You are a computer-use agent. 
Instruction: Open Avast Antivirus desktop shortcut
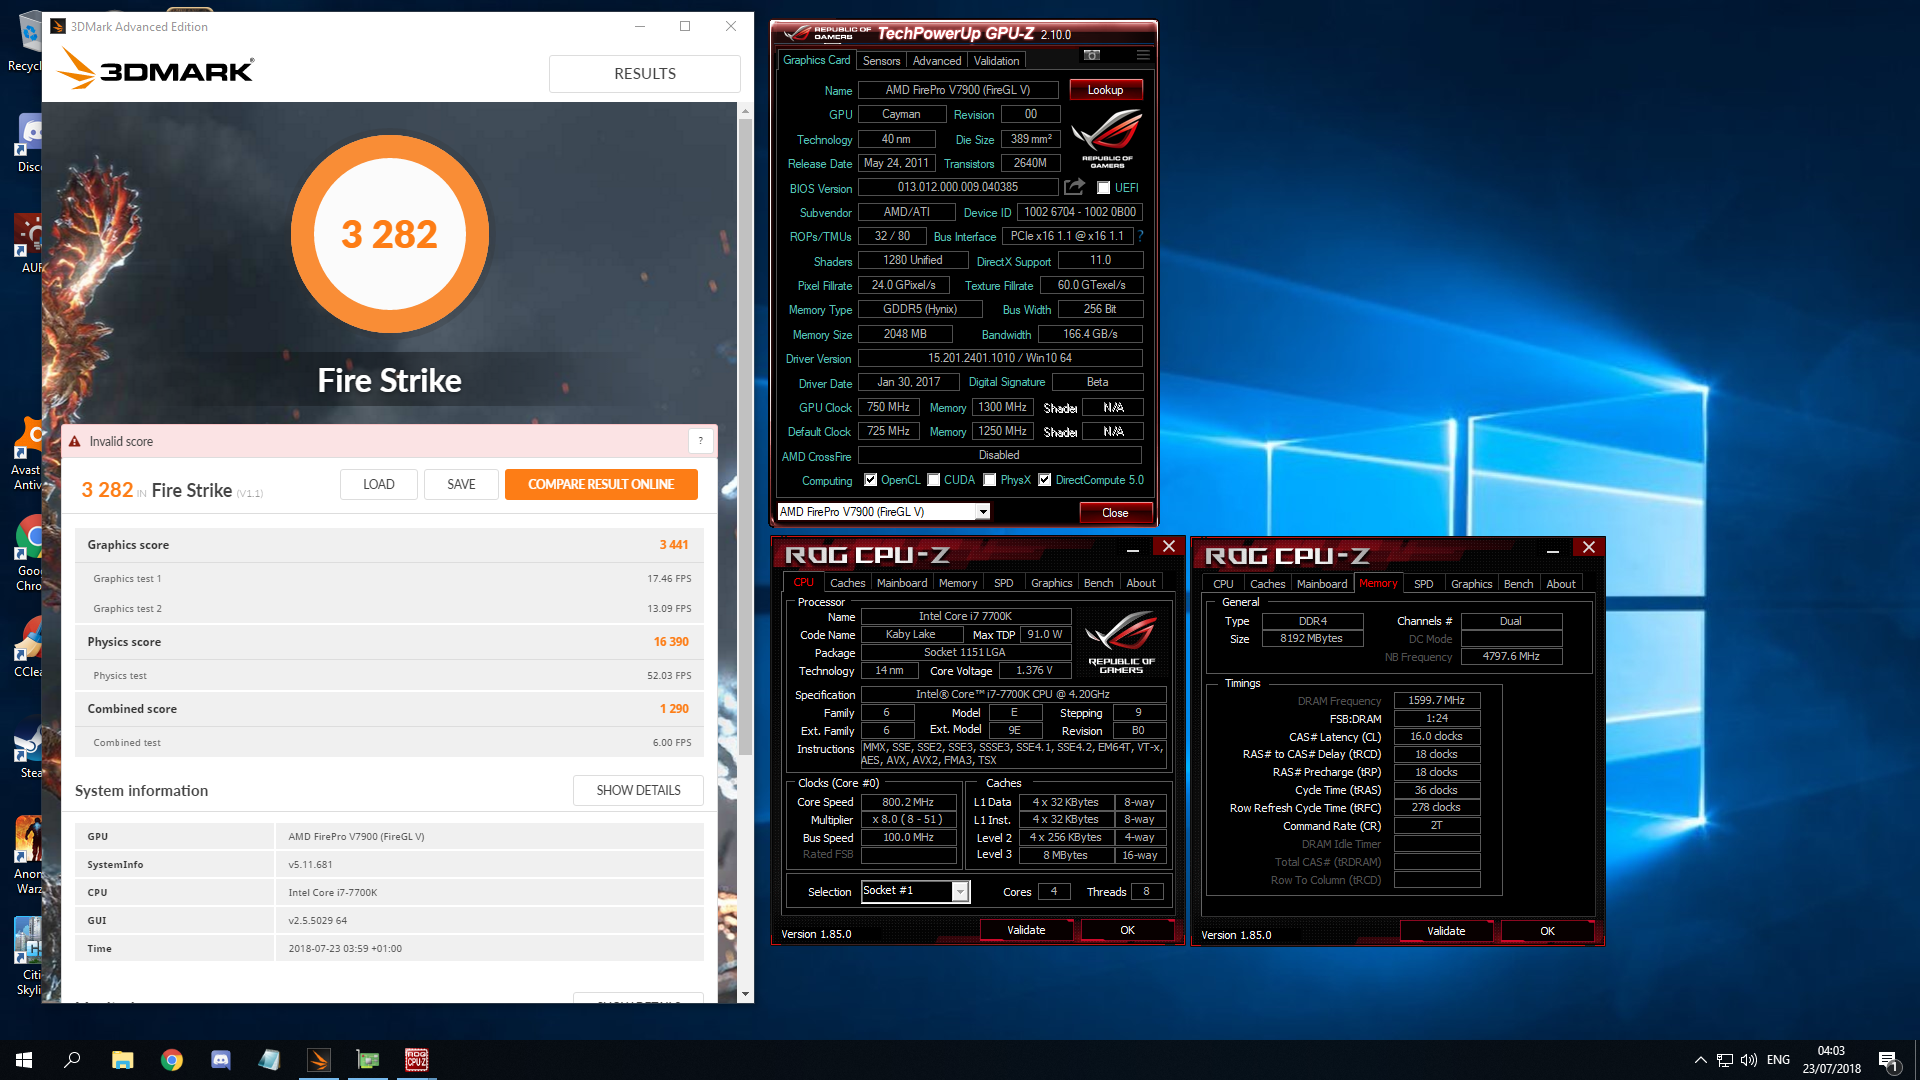tap(28, 455)
